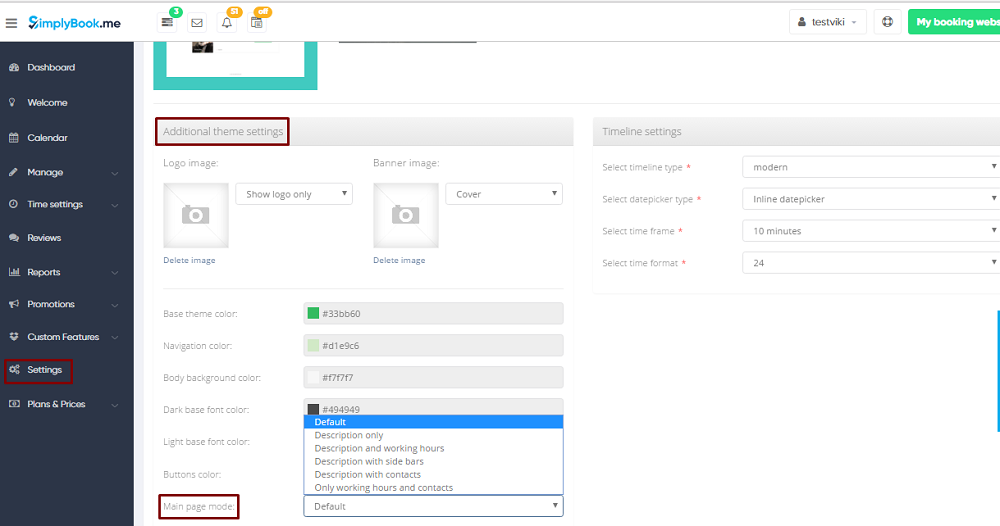Choose 'Description and working hours' option
Viewport: 1000px width, 526px height.
point(379,448)
